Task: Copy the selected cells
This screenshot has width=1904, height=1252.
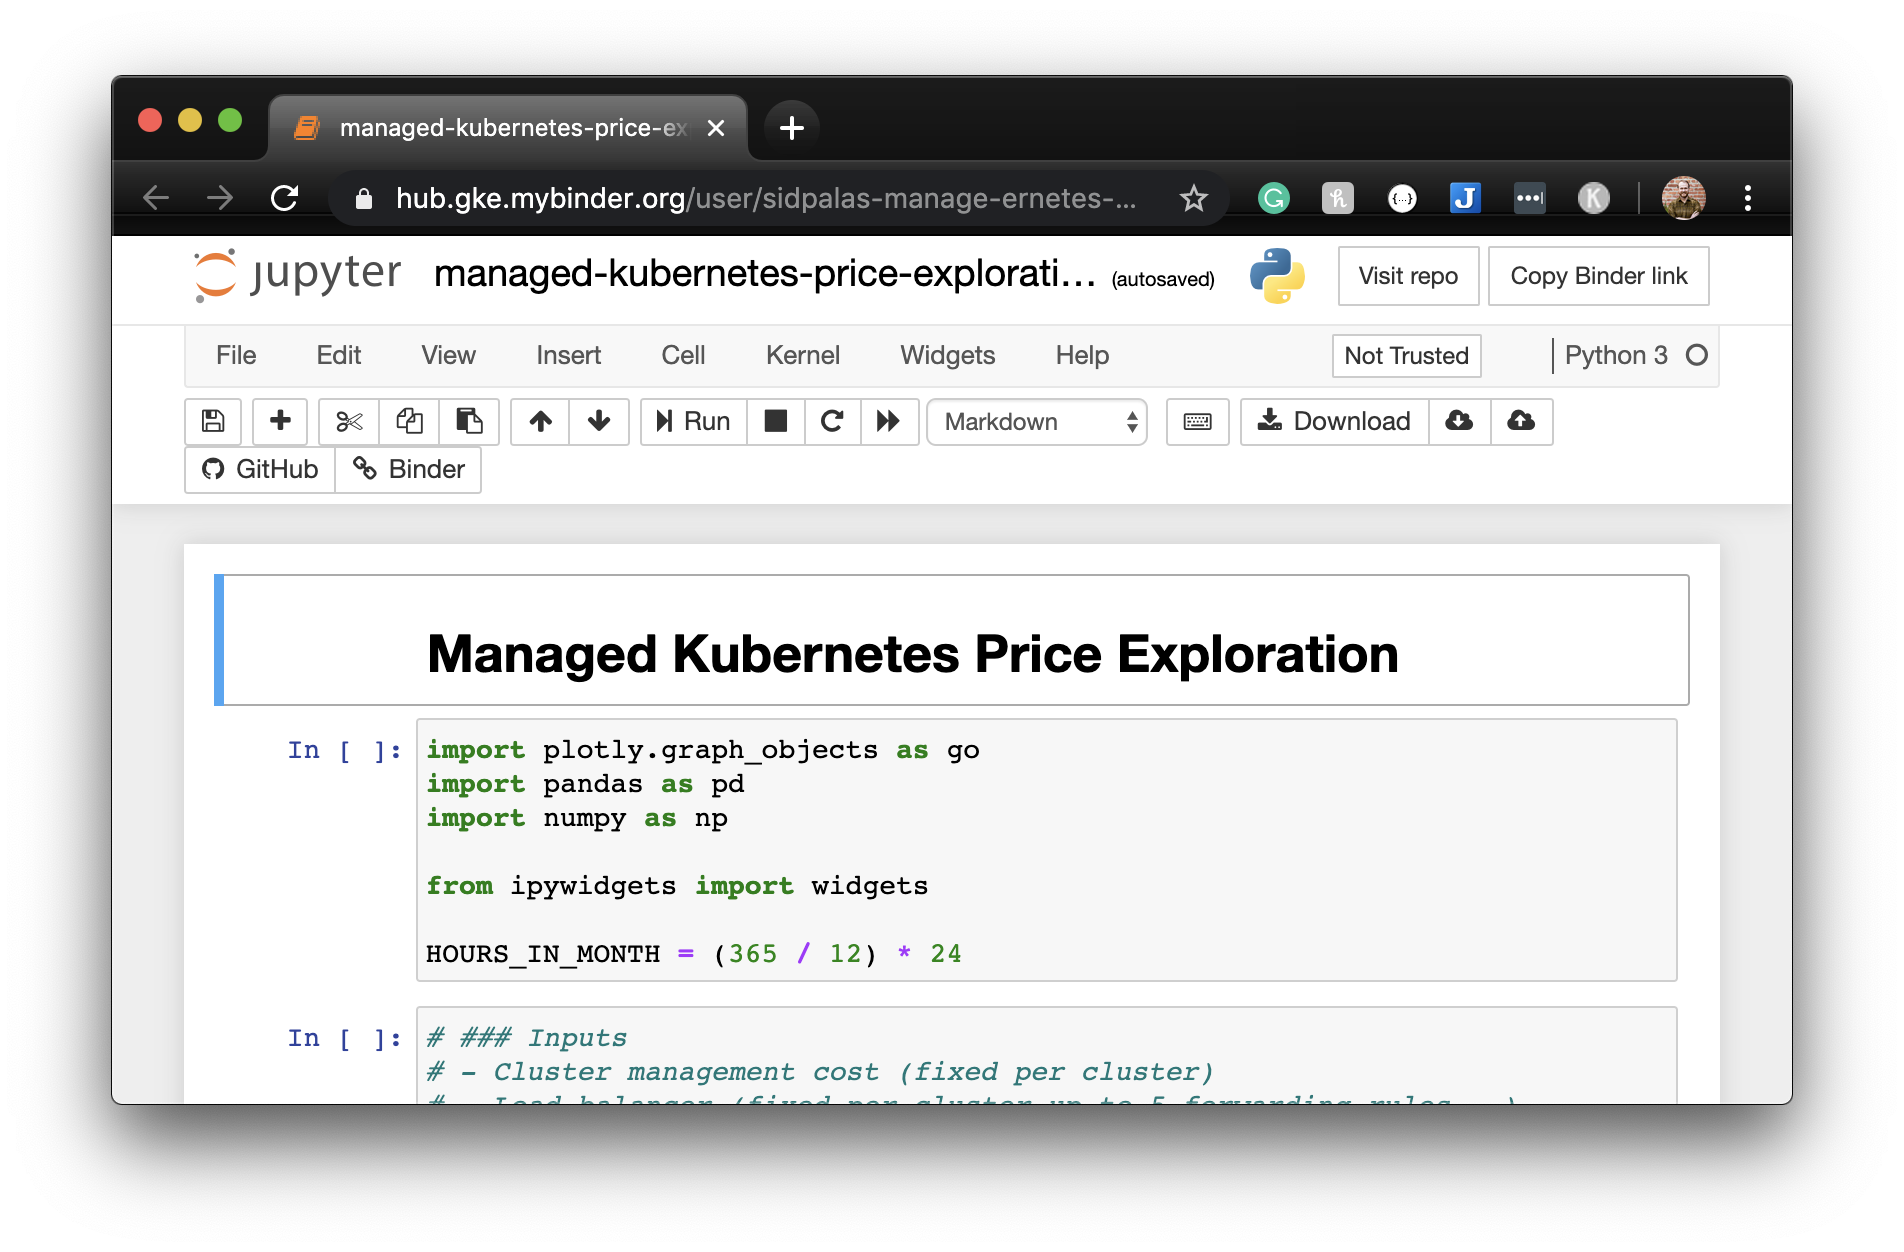Action: click(x=409, y=422)
